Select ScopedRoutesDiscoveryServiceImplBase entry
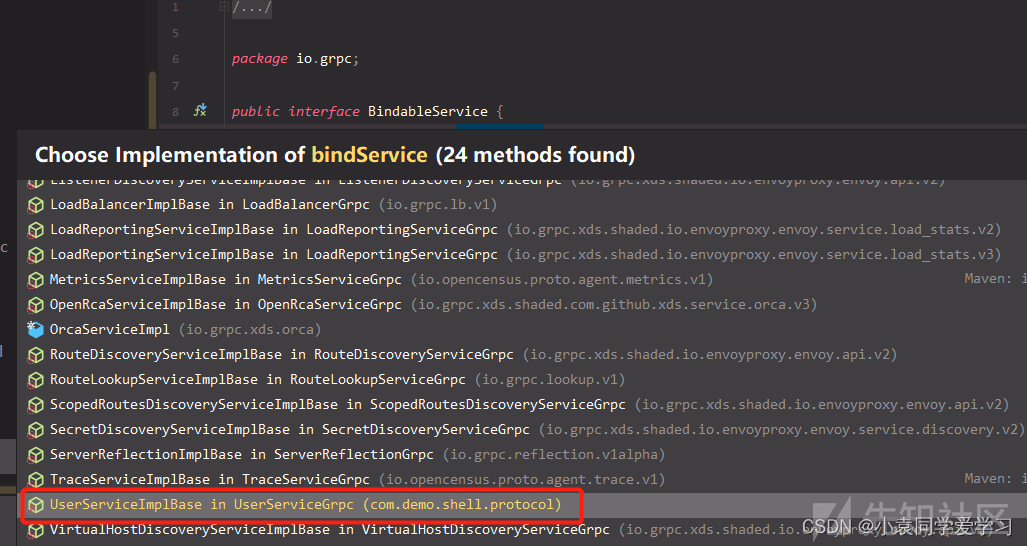 coord(524,405)
